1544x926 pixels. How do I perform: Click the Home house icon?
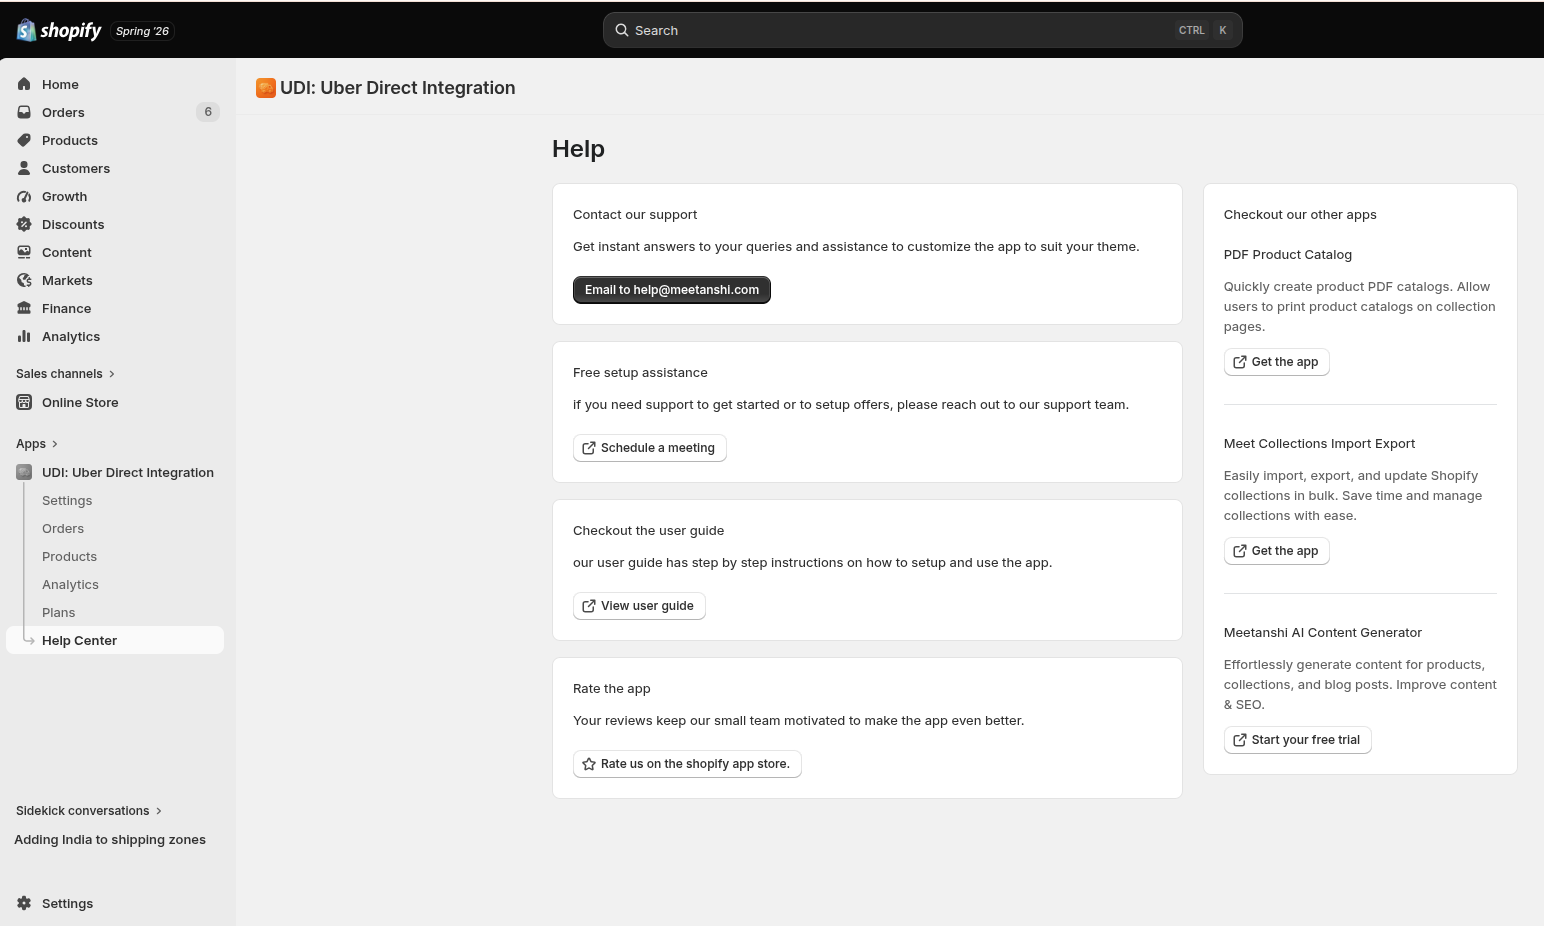24,84
